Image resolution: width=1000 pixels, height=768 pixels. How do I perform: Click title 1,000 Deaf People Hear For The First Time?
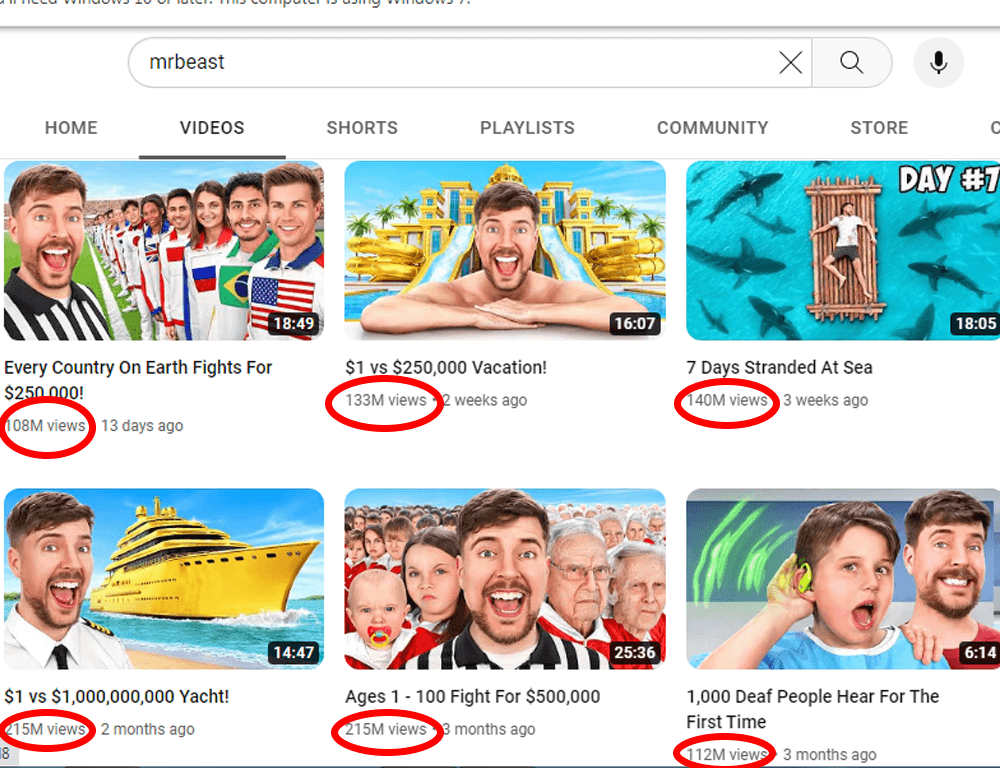click(x=812, y=709)
